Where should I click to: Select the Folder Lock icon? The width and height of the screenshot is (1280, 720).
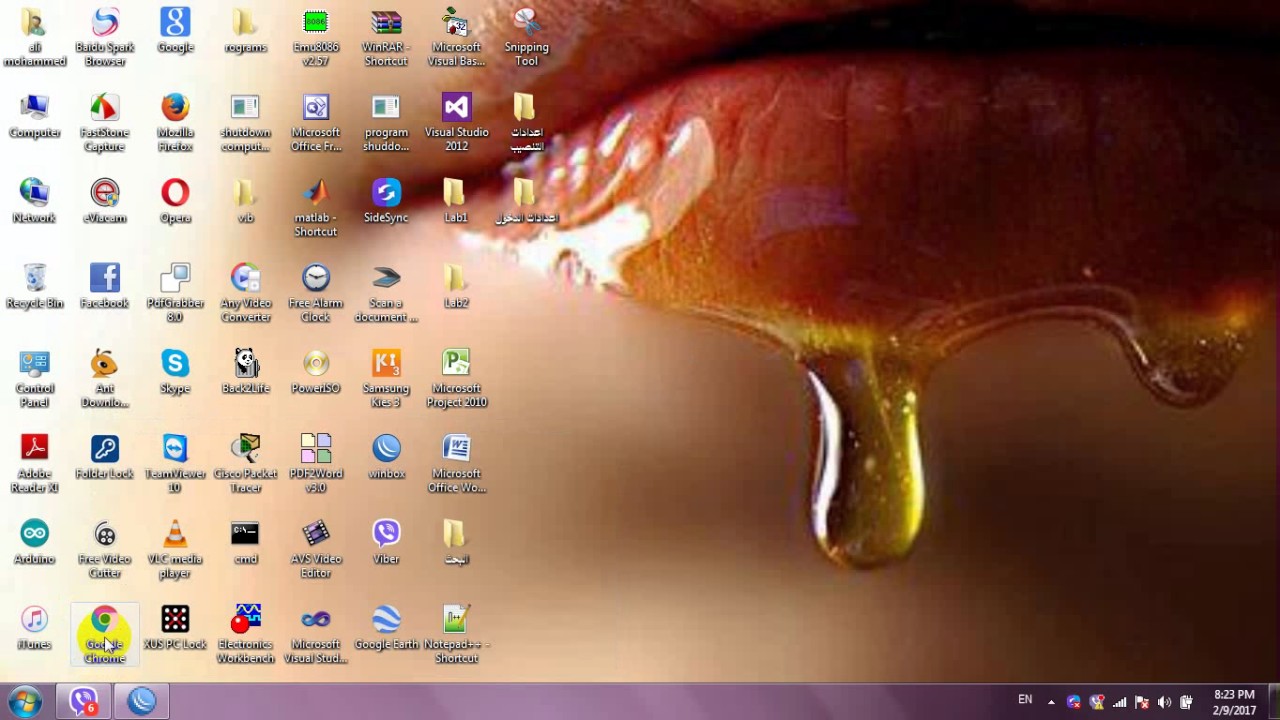click(x=105, y=457)
